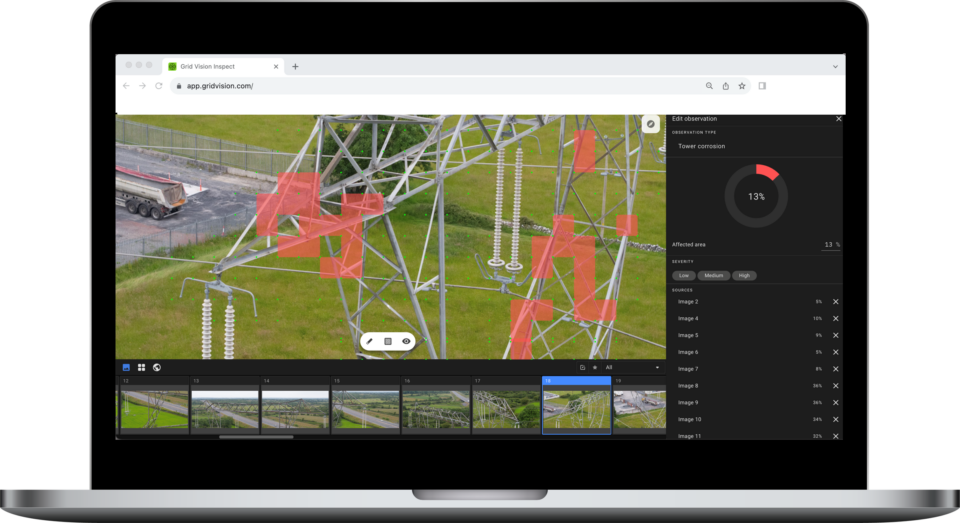Bookmark page with browser star icon
The width and height of the screenshot is (960, 523).
[742, 86]
